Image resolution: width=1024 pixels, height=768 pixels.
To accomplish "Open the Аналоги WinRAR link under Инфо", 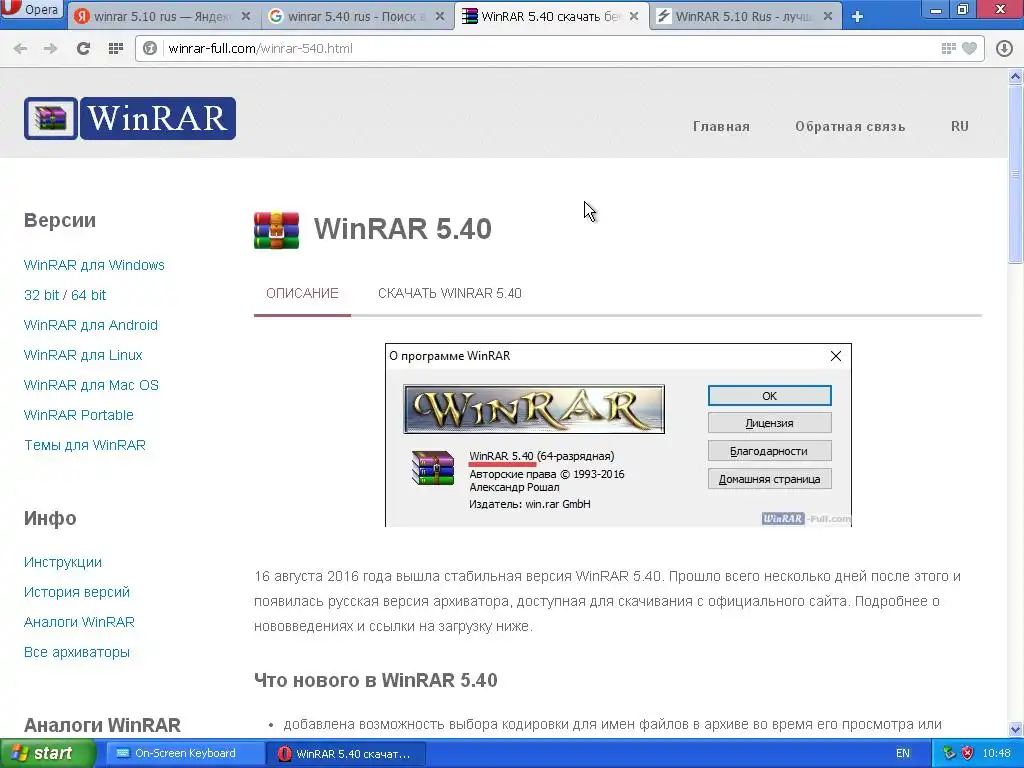I will [x=79, y=622].
